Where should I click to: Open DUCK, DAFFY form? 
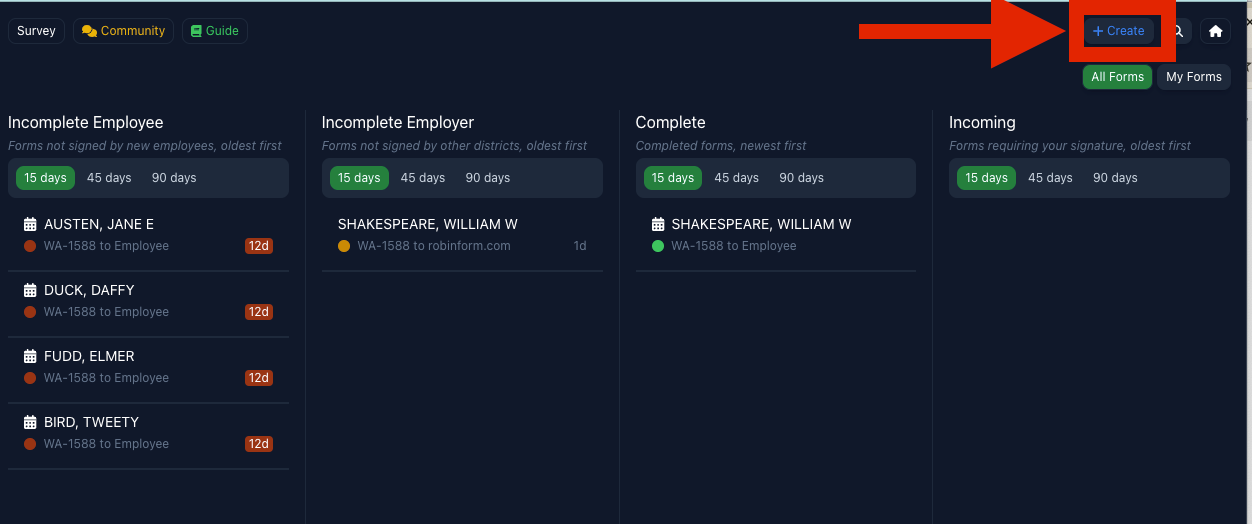[x=148, y=301]
